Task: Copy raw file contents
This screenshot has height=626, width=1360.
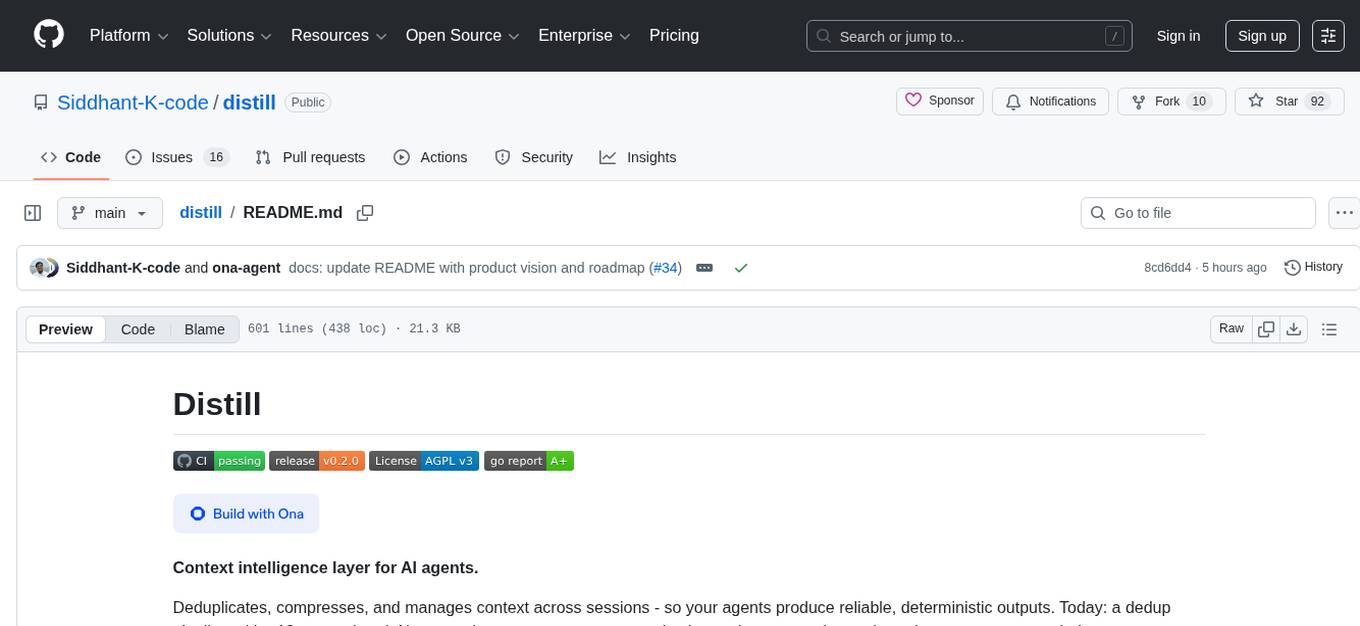Action: pyautogui.click(x=1266, y=329)
